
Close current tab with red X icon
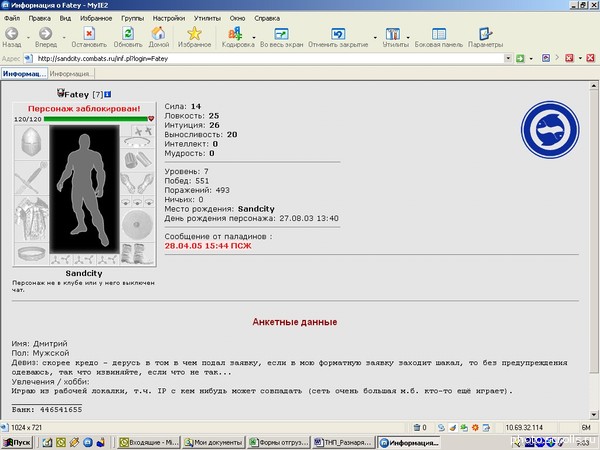tap(569, 58)
